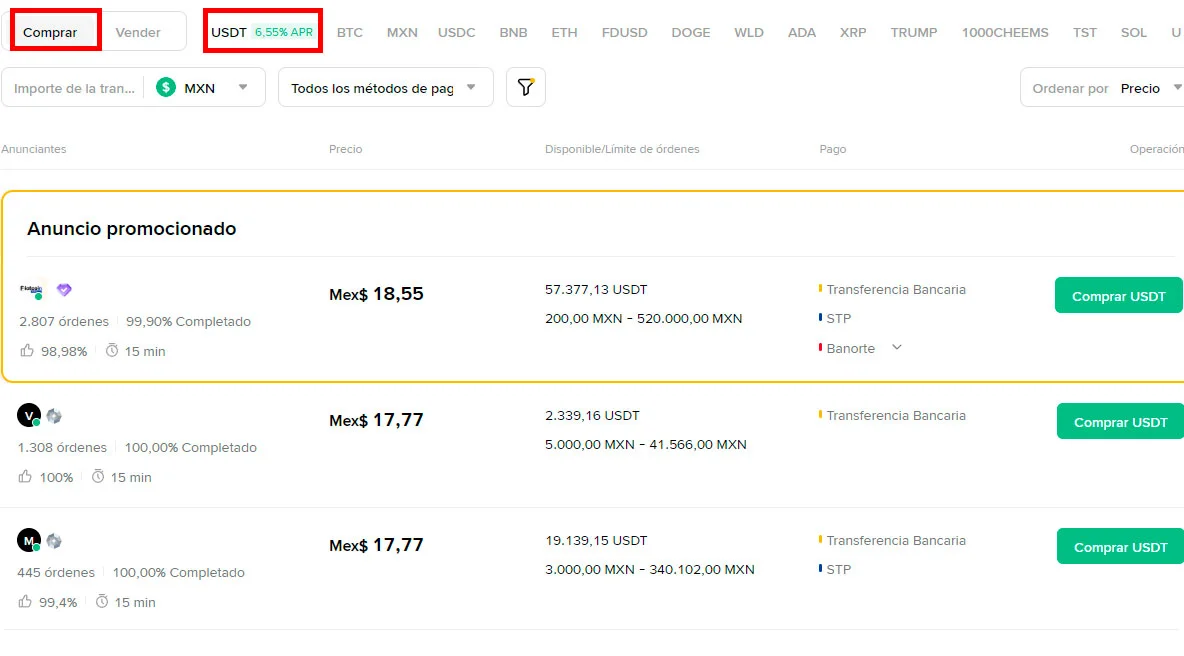Click the clock icon in promoted ad row
This screenshot has height=656, width=1184.
point(112,350)
